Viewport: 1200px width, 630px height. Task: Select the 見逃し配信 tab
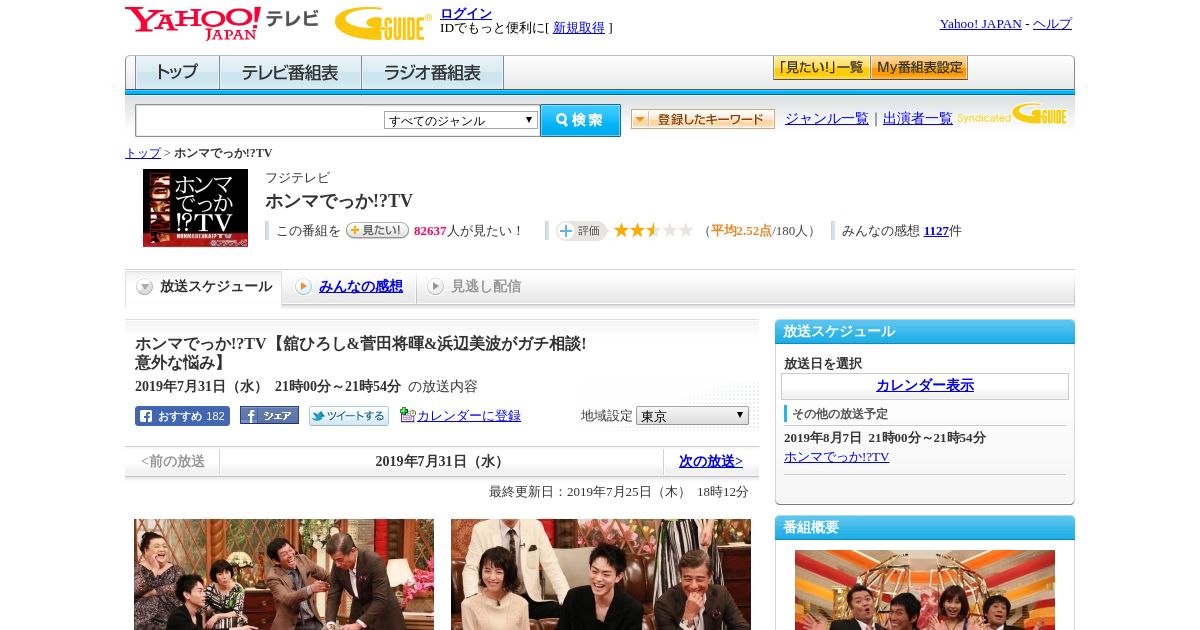[474, 287]
